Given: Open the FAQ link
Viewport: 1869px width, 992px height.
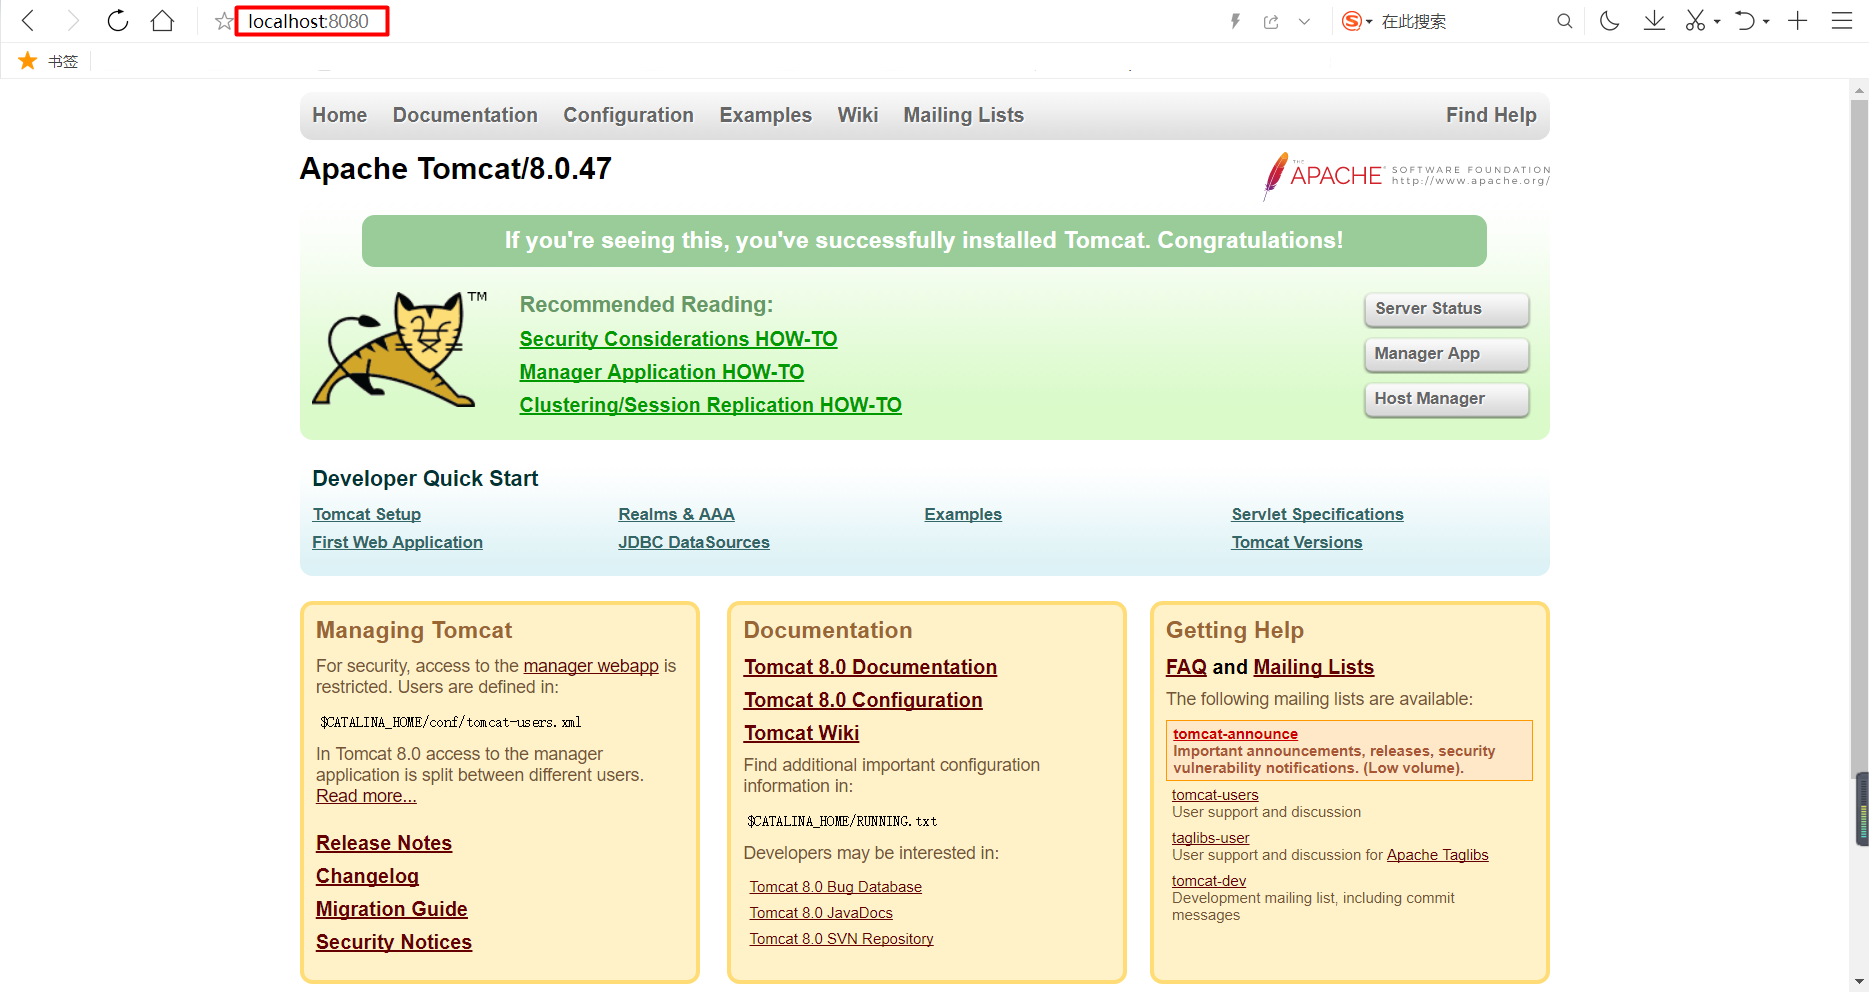Looking at the screenshot, I should 1186,667.
